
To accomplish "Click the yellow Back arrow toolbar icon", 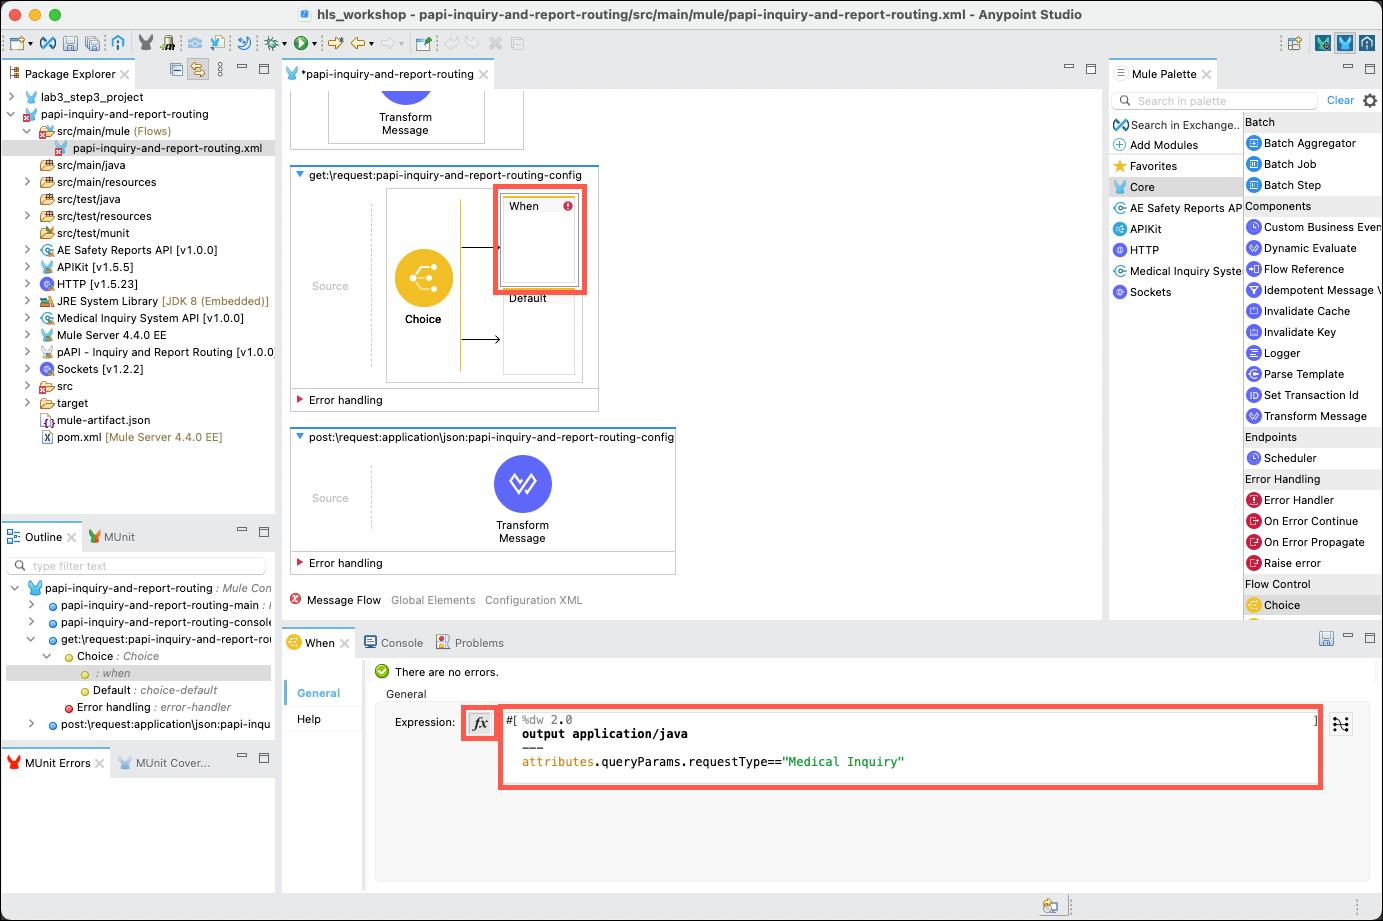I will coord(357,43).
